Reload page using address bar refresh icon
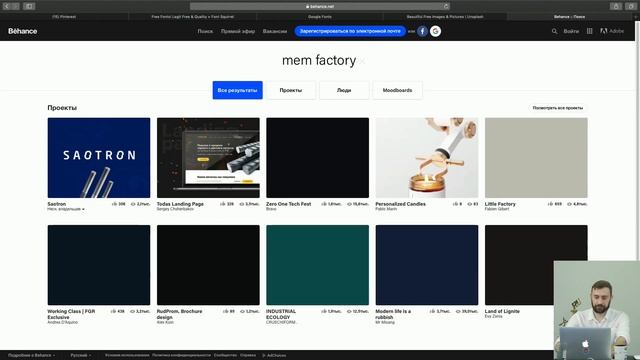640x360 pixels. coord(446,6)
